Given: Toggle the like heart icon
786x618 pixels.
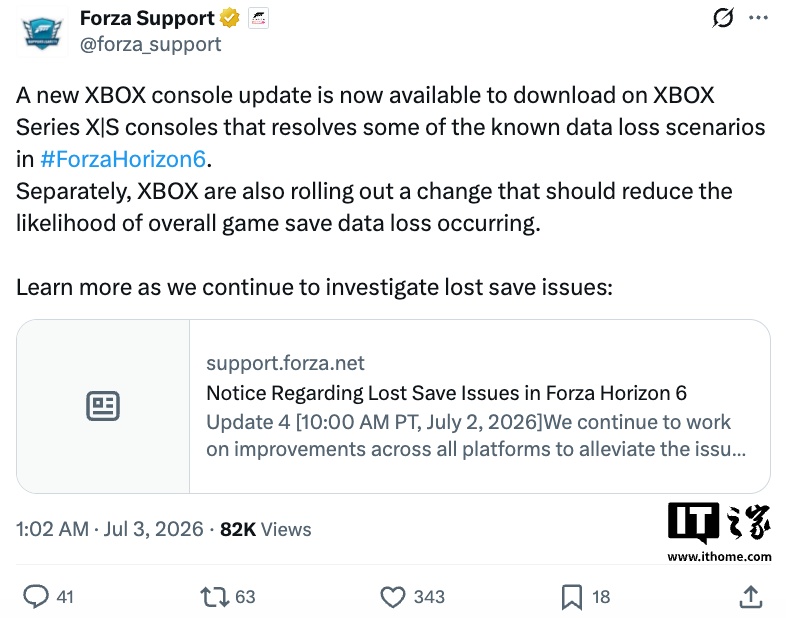Looking at the screenshot, I should pos(393,597).
